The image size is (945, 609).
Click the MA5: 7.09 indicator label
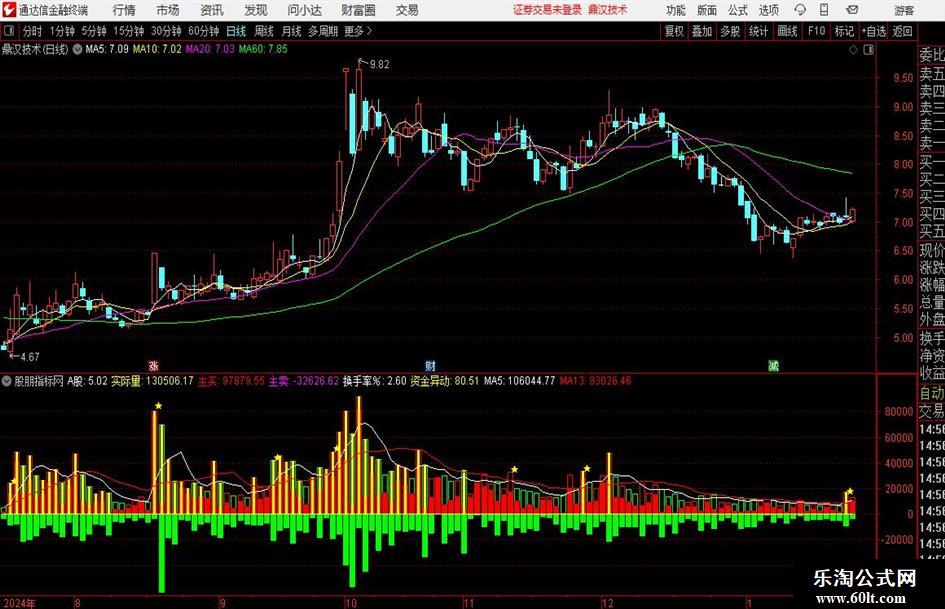[107, 49]
